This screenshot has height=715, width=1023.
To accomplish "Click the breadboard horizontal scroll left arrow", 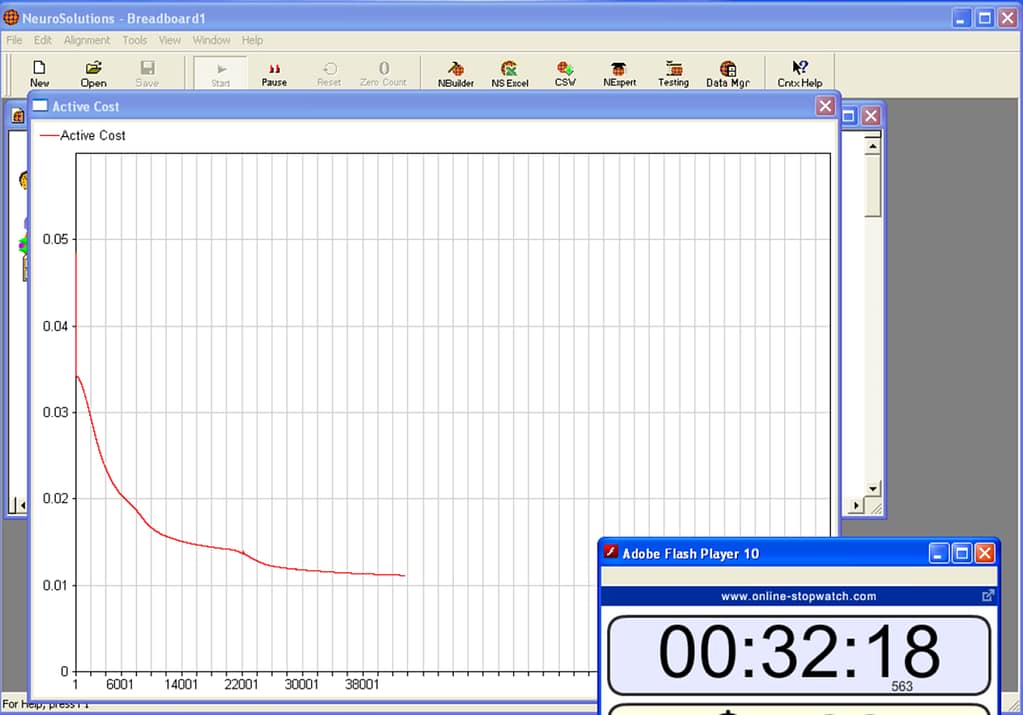I will click(x=22, y=505).
